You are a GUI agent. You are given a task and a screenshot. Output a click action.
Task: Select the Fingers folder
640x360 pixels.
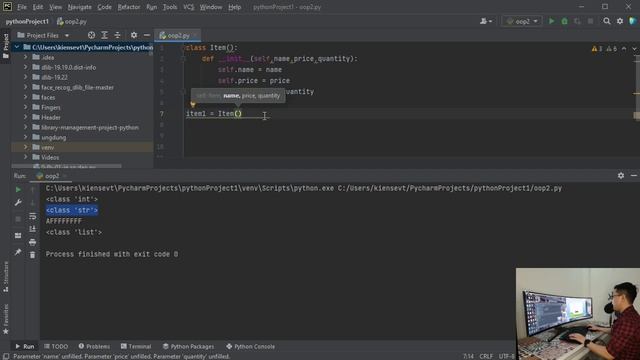(x=51, y=107)
